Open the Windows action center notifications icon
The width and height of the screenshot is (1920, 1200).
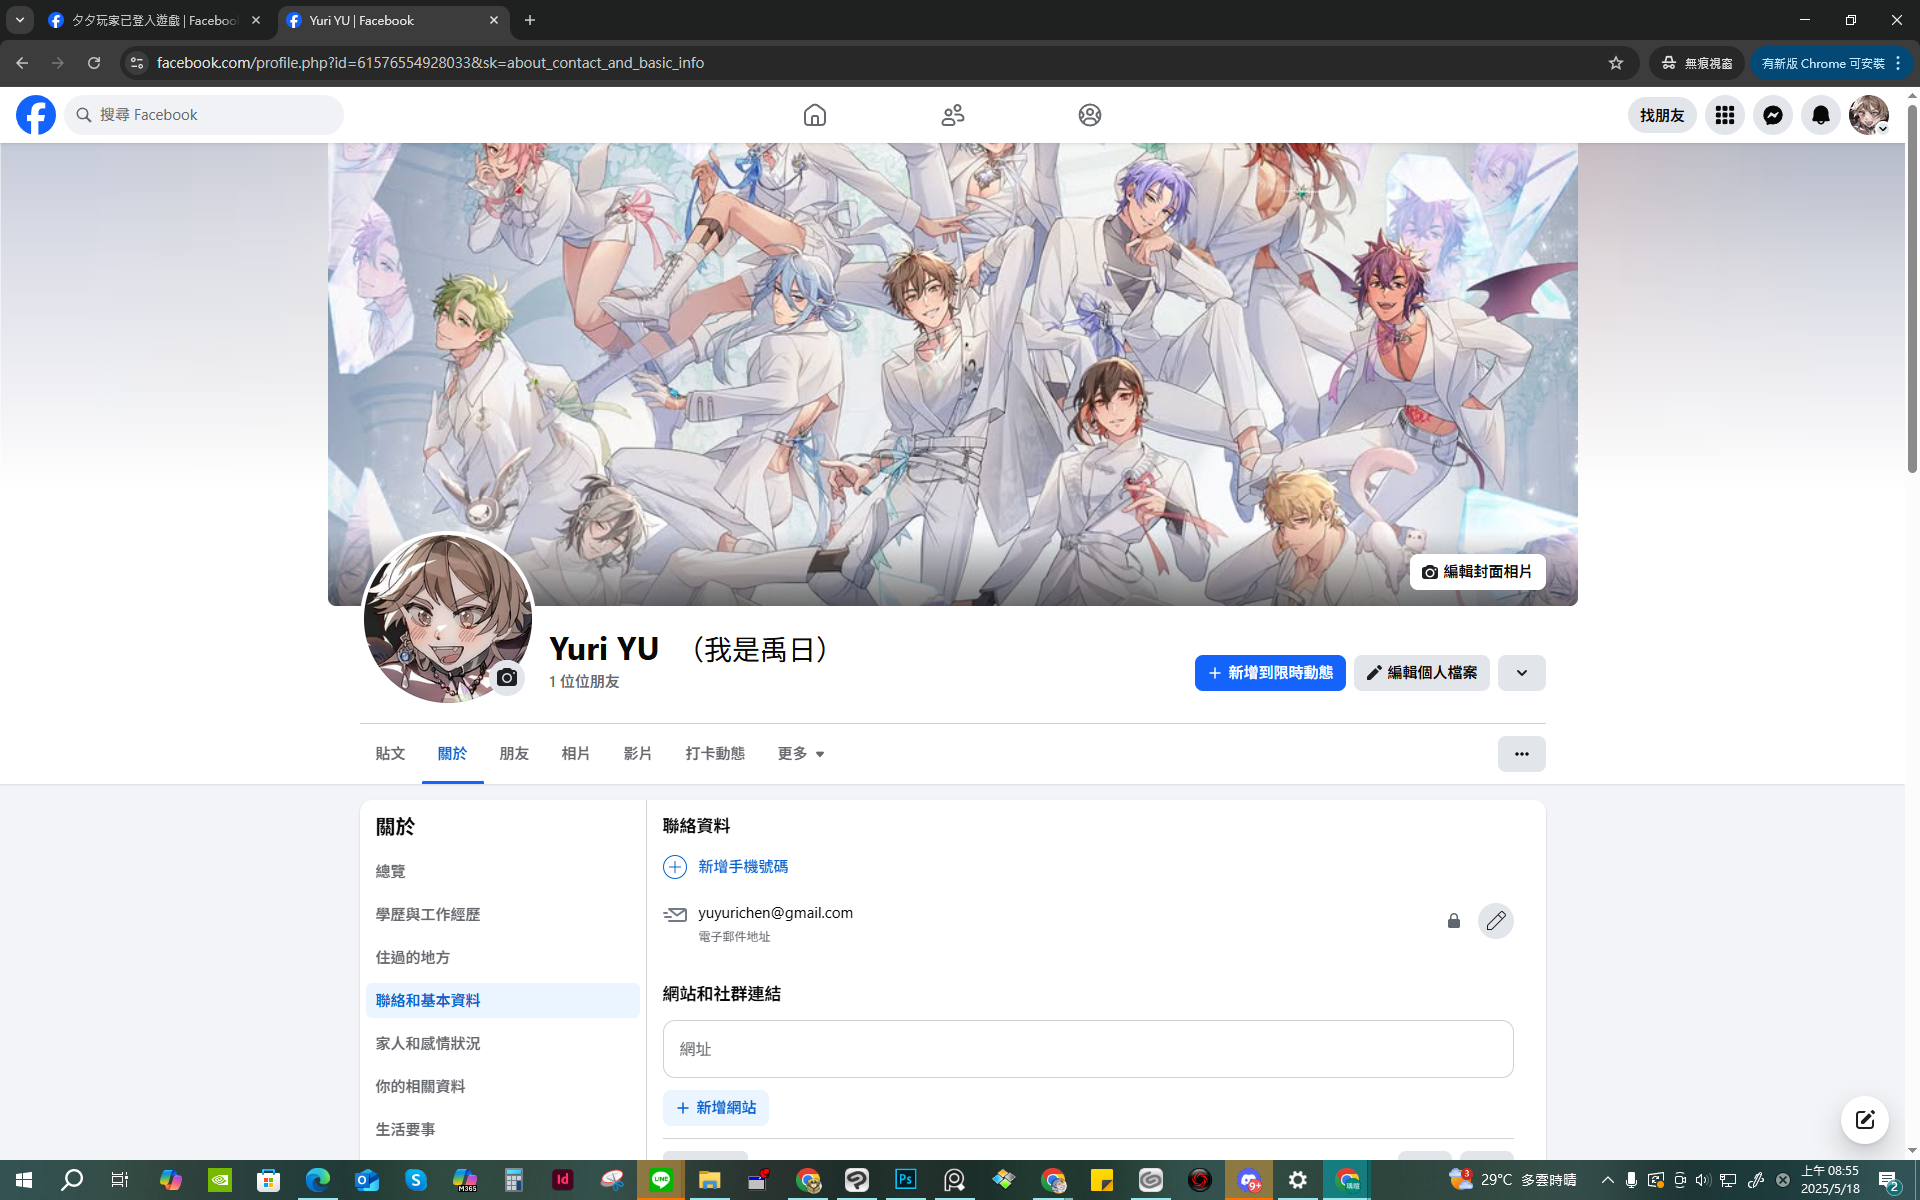[1889, 1180]
